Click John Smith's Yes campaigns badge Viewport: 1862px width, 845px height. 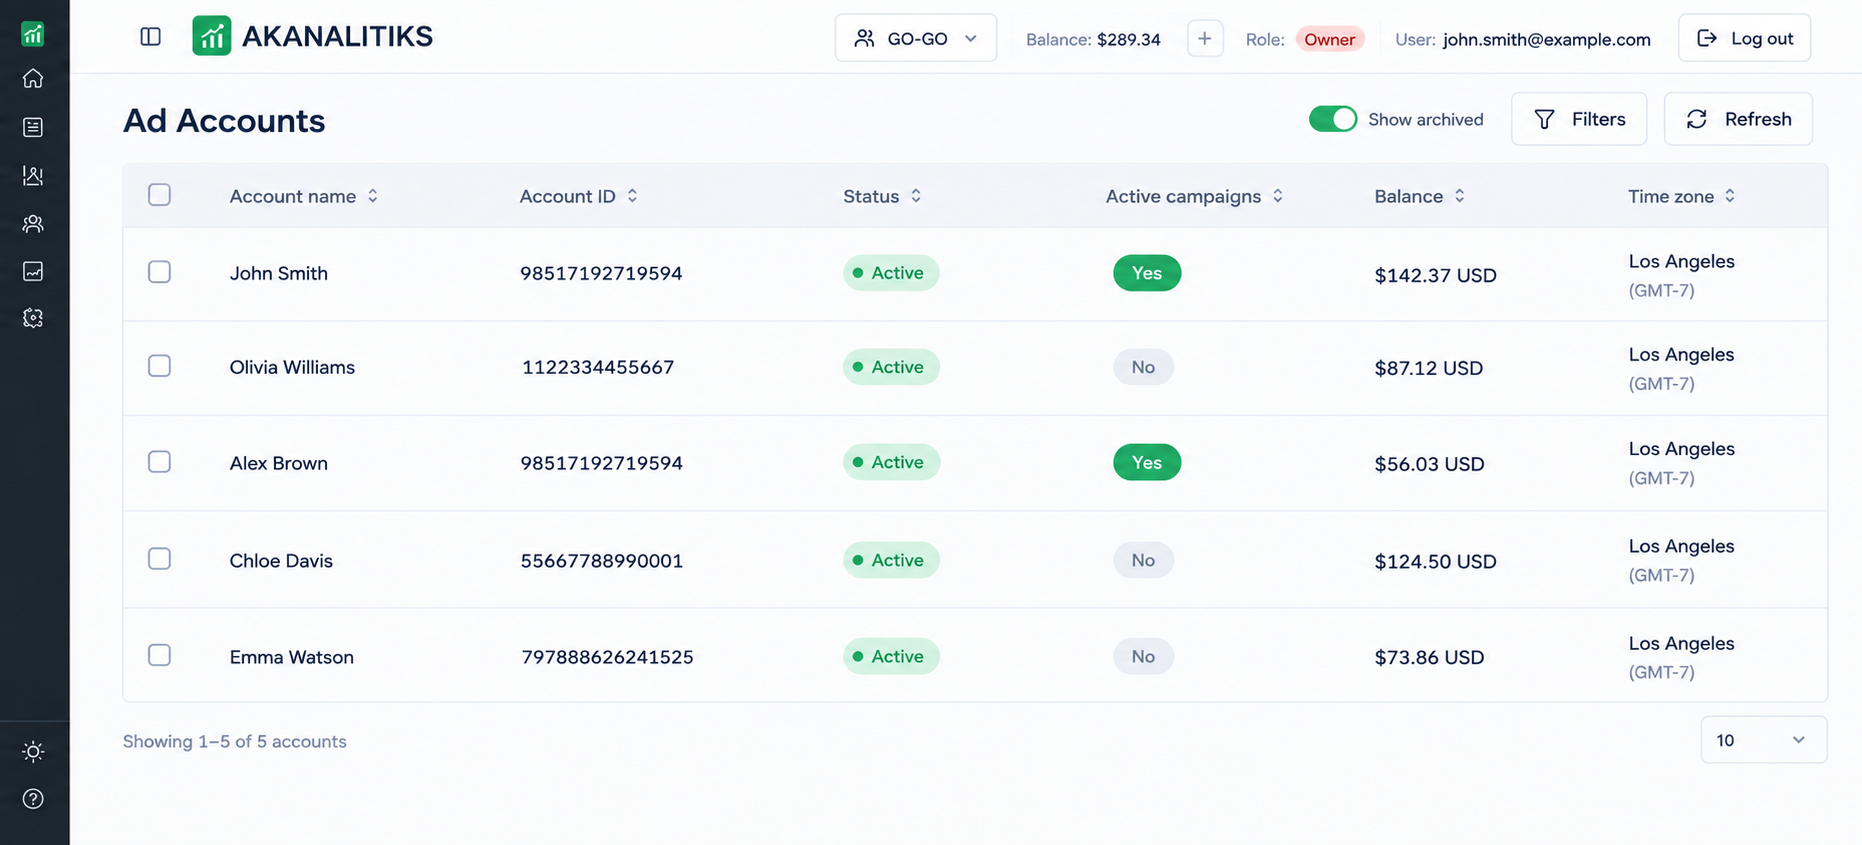[1147, 273]
